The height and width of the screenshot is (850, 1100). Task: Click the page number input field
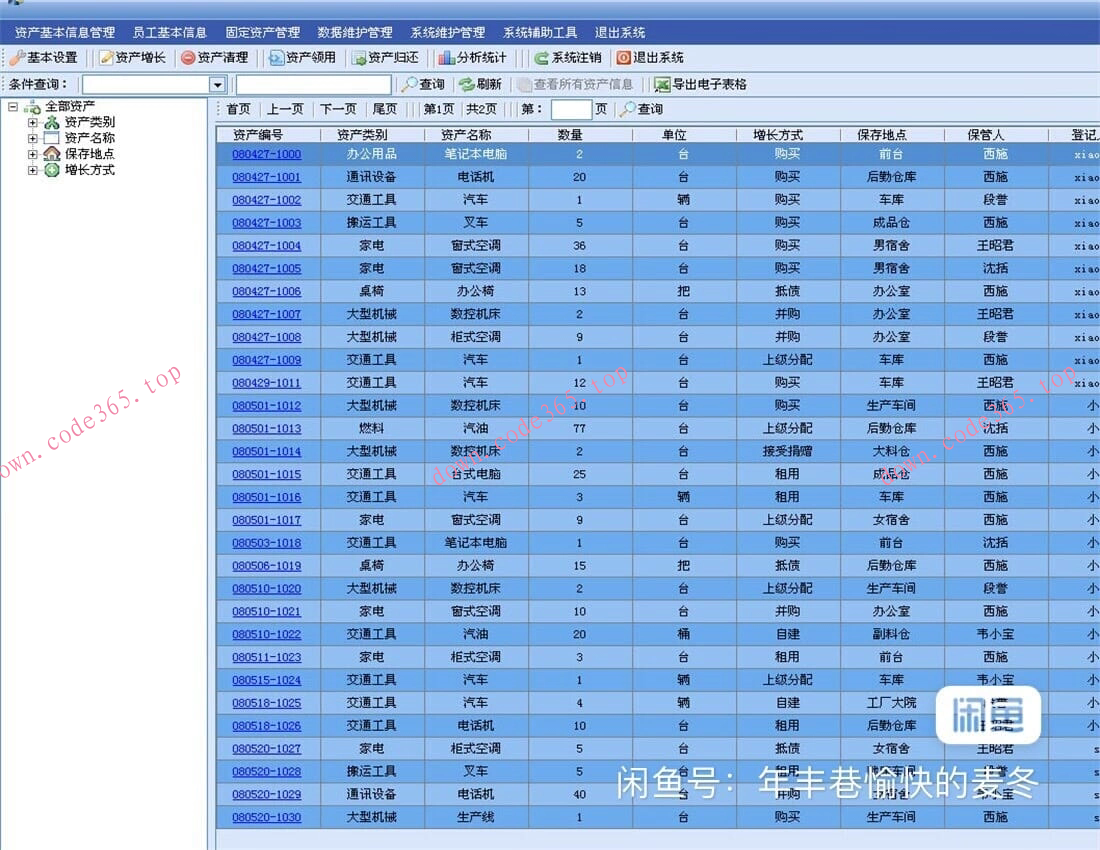coord(571,109)
